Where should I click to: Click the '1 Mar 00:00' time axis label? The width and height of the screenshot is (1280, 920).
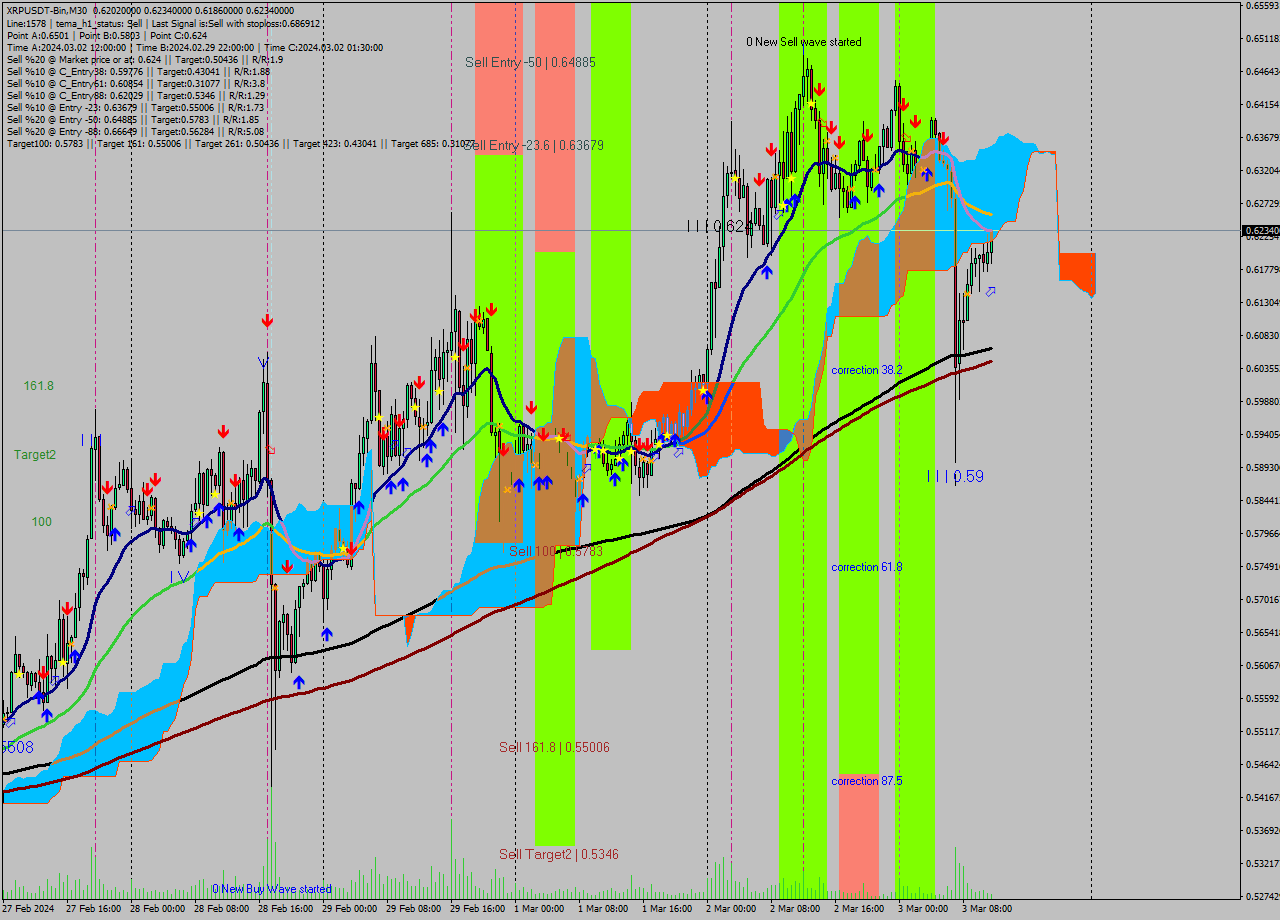pyautogui.click(x=539, y=909)
